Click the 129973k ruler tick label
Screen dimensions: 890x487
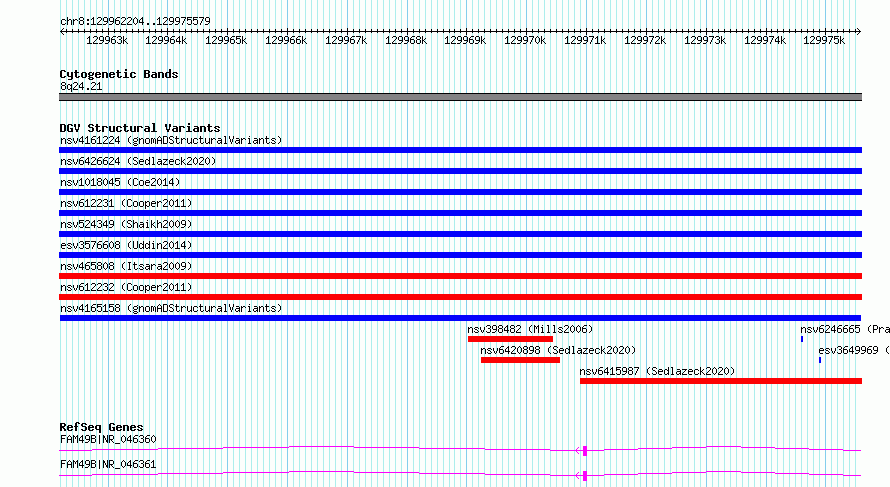coord(705,40)
